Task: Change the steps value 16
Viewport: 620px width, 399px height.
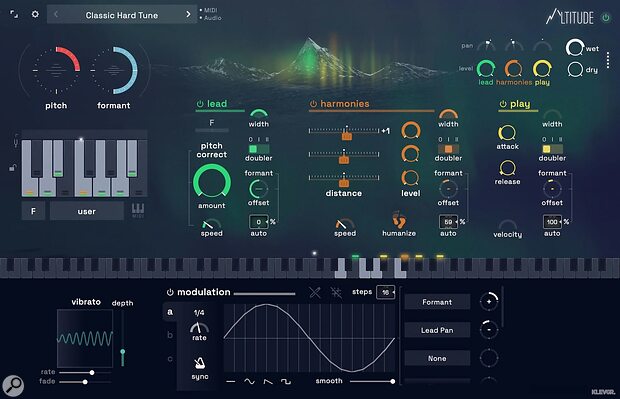Action: coord(386,292)
